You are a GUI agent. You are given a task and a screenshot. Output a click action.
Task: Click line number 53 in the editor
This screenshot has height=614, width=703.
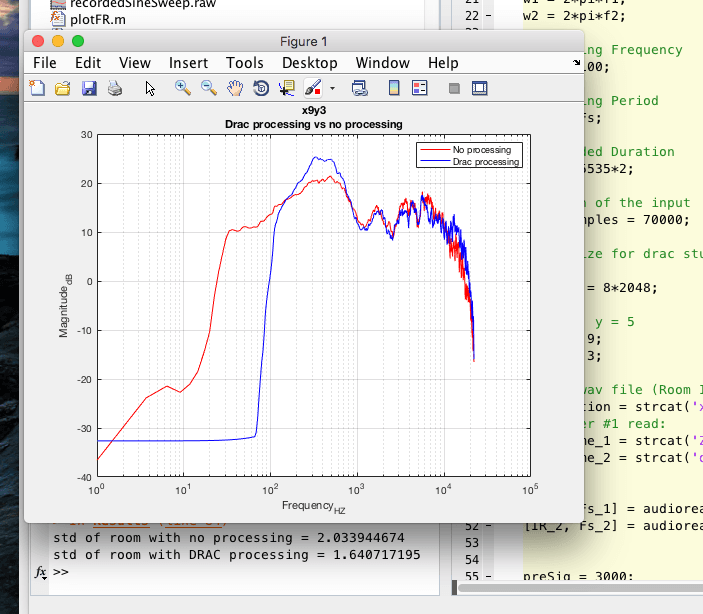pos(472,543)
